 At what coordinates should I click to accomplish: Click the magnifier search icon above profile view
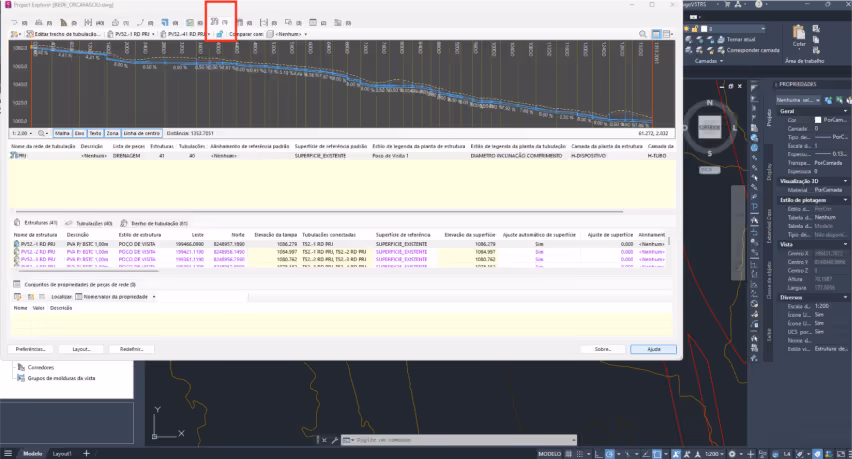(643, 34)
